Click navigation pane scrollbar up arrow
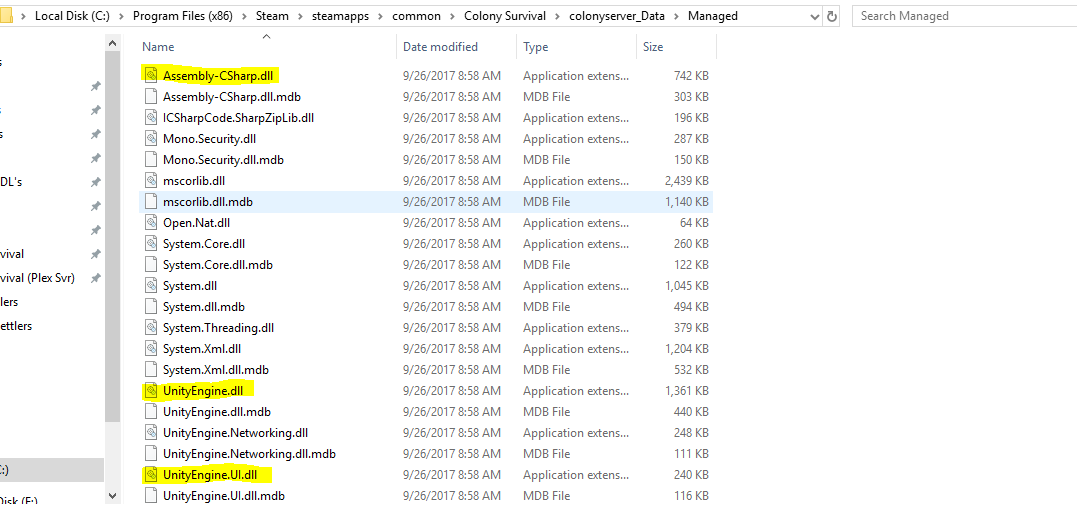The image size is (1077, 515). [113, 43]
